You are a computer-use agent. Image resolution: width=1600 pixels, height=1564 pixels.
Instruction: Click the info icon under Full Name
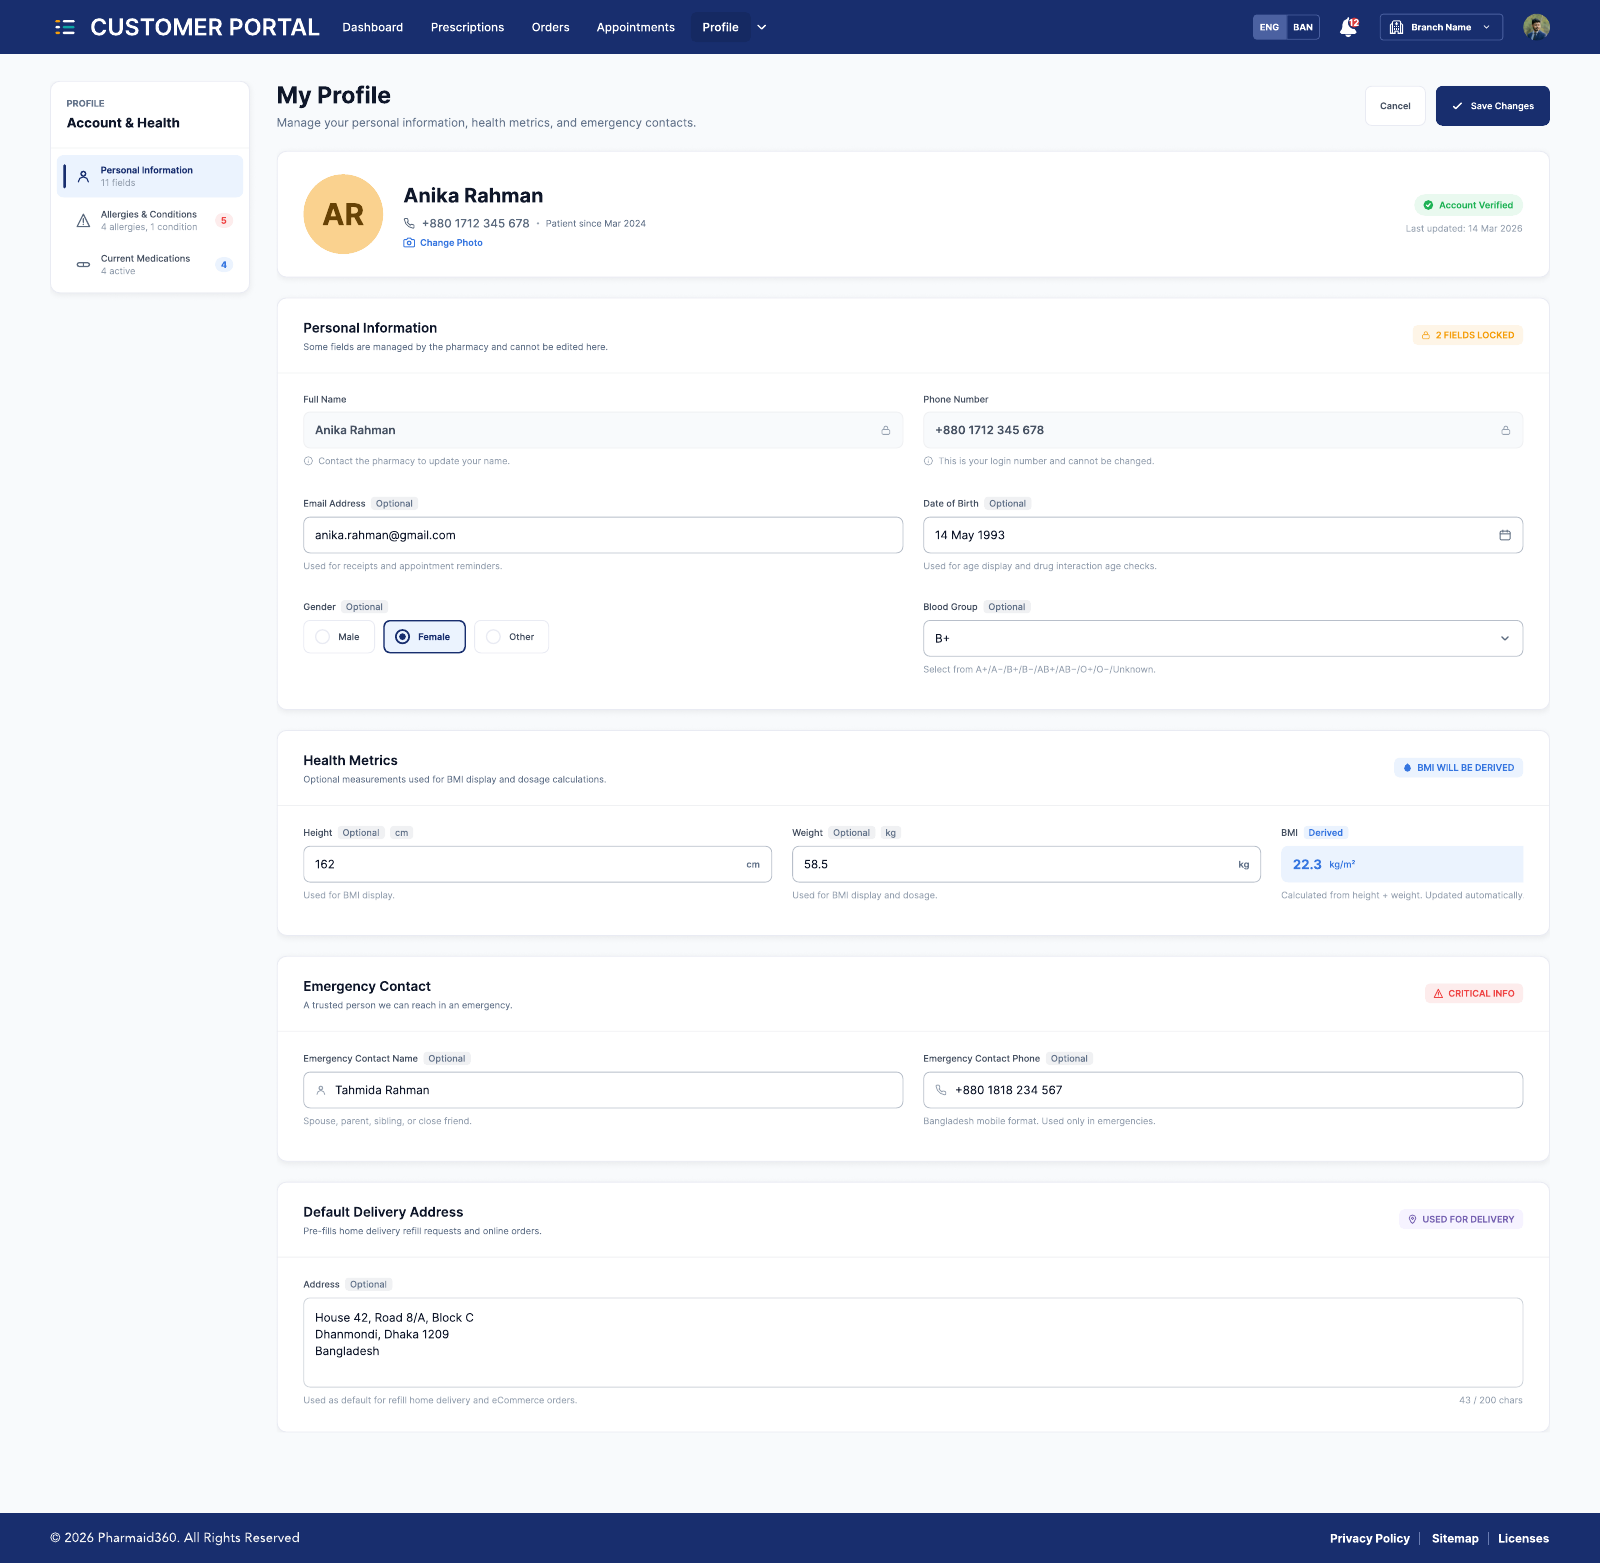coord(308,462)
